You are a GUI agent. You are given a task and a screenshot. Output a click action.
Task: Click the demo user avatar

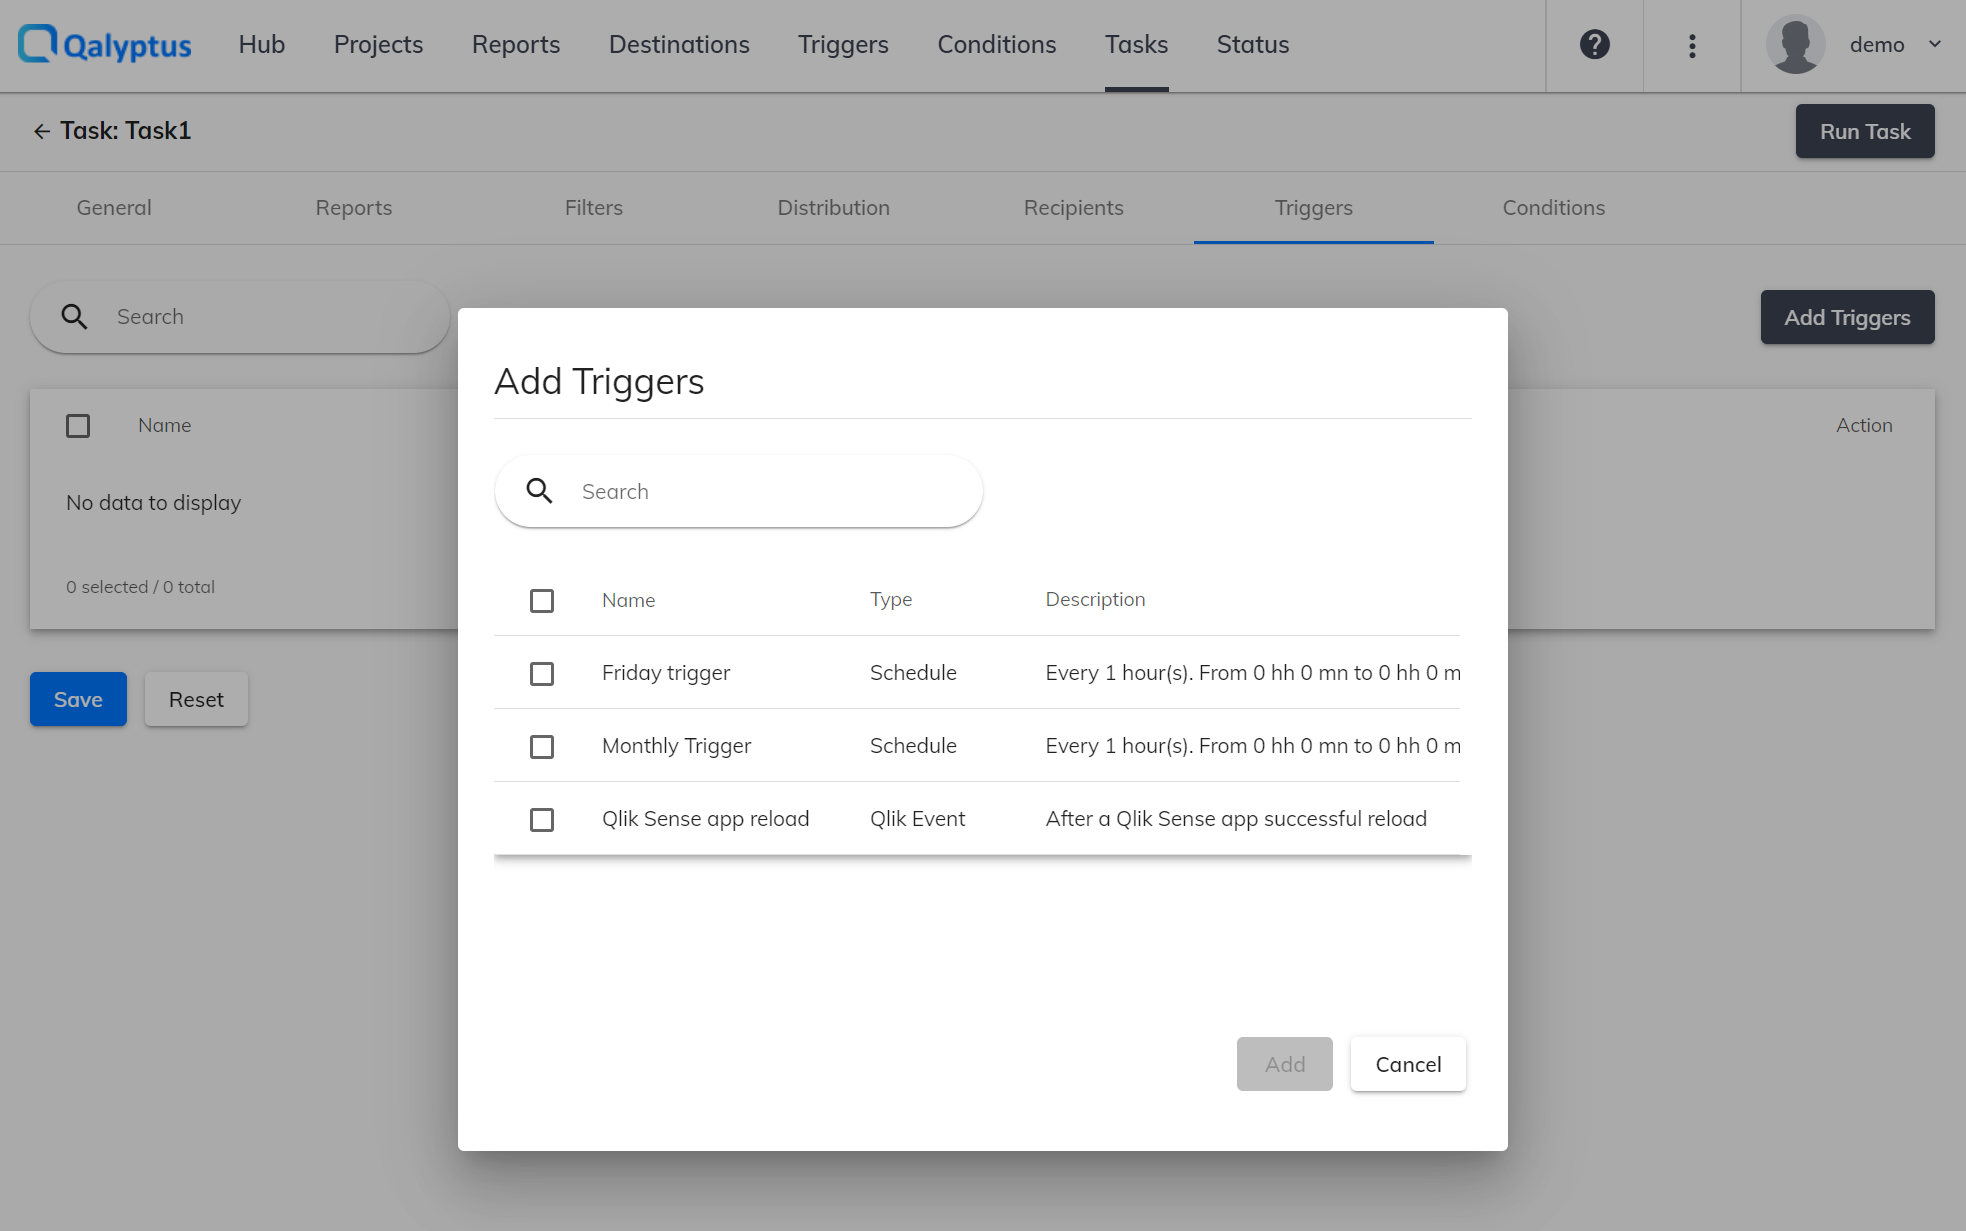[1796, 45]
